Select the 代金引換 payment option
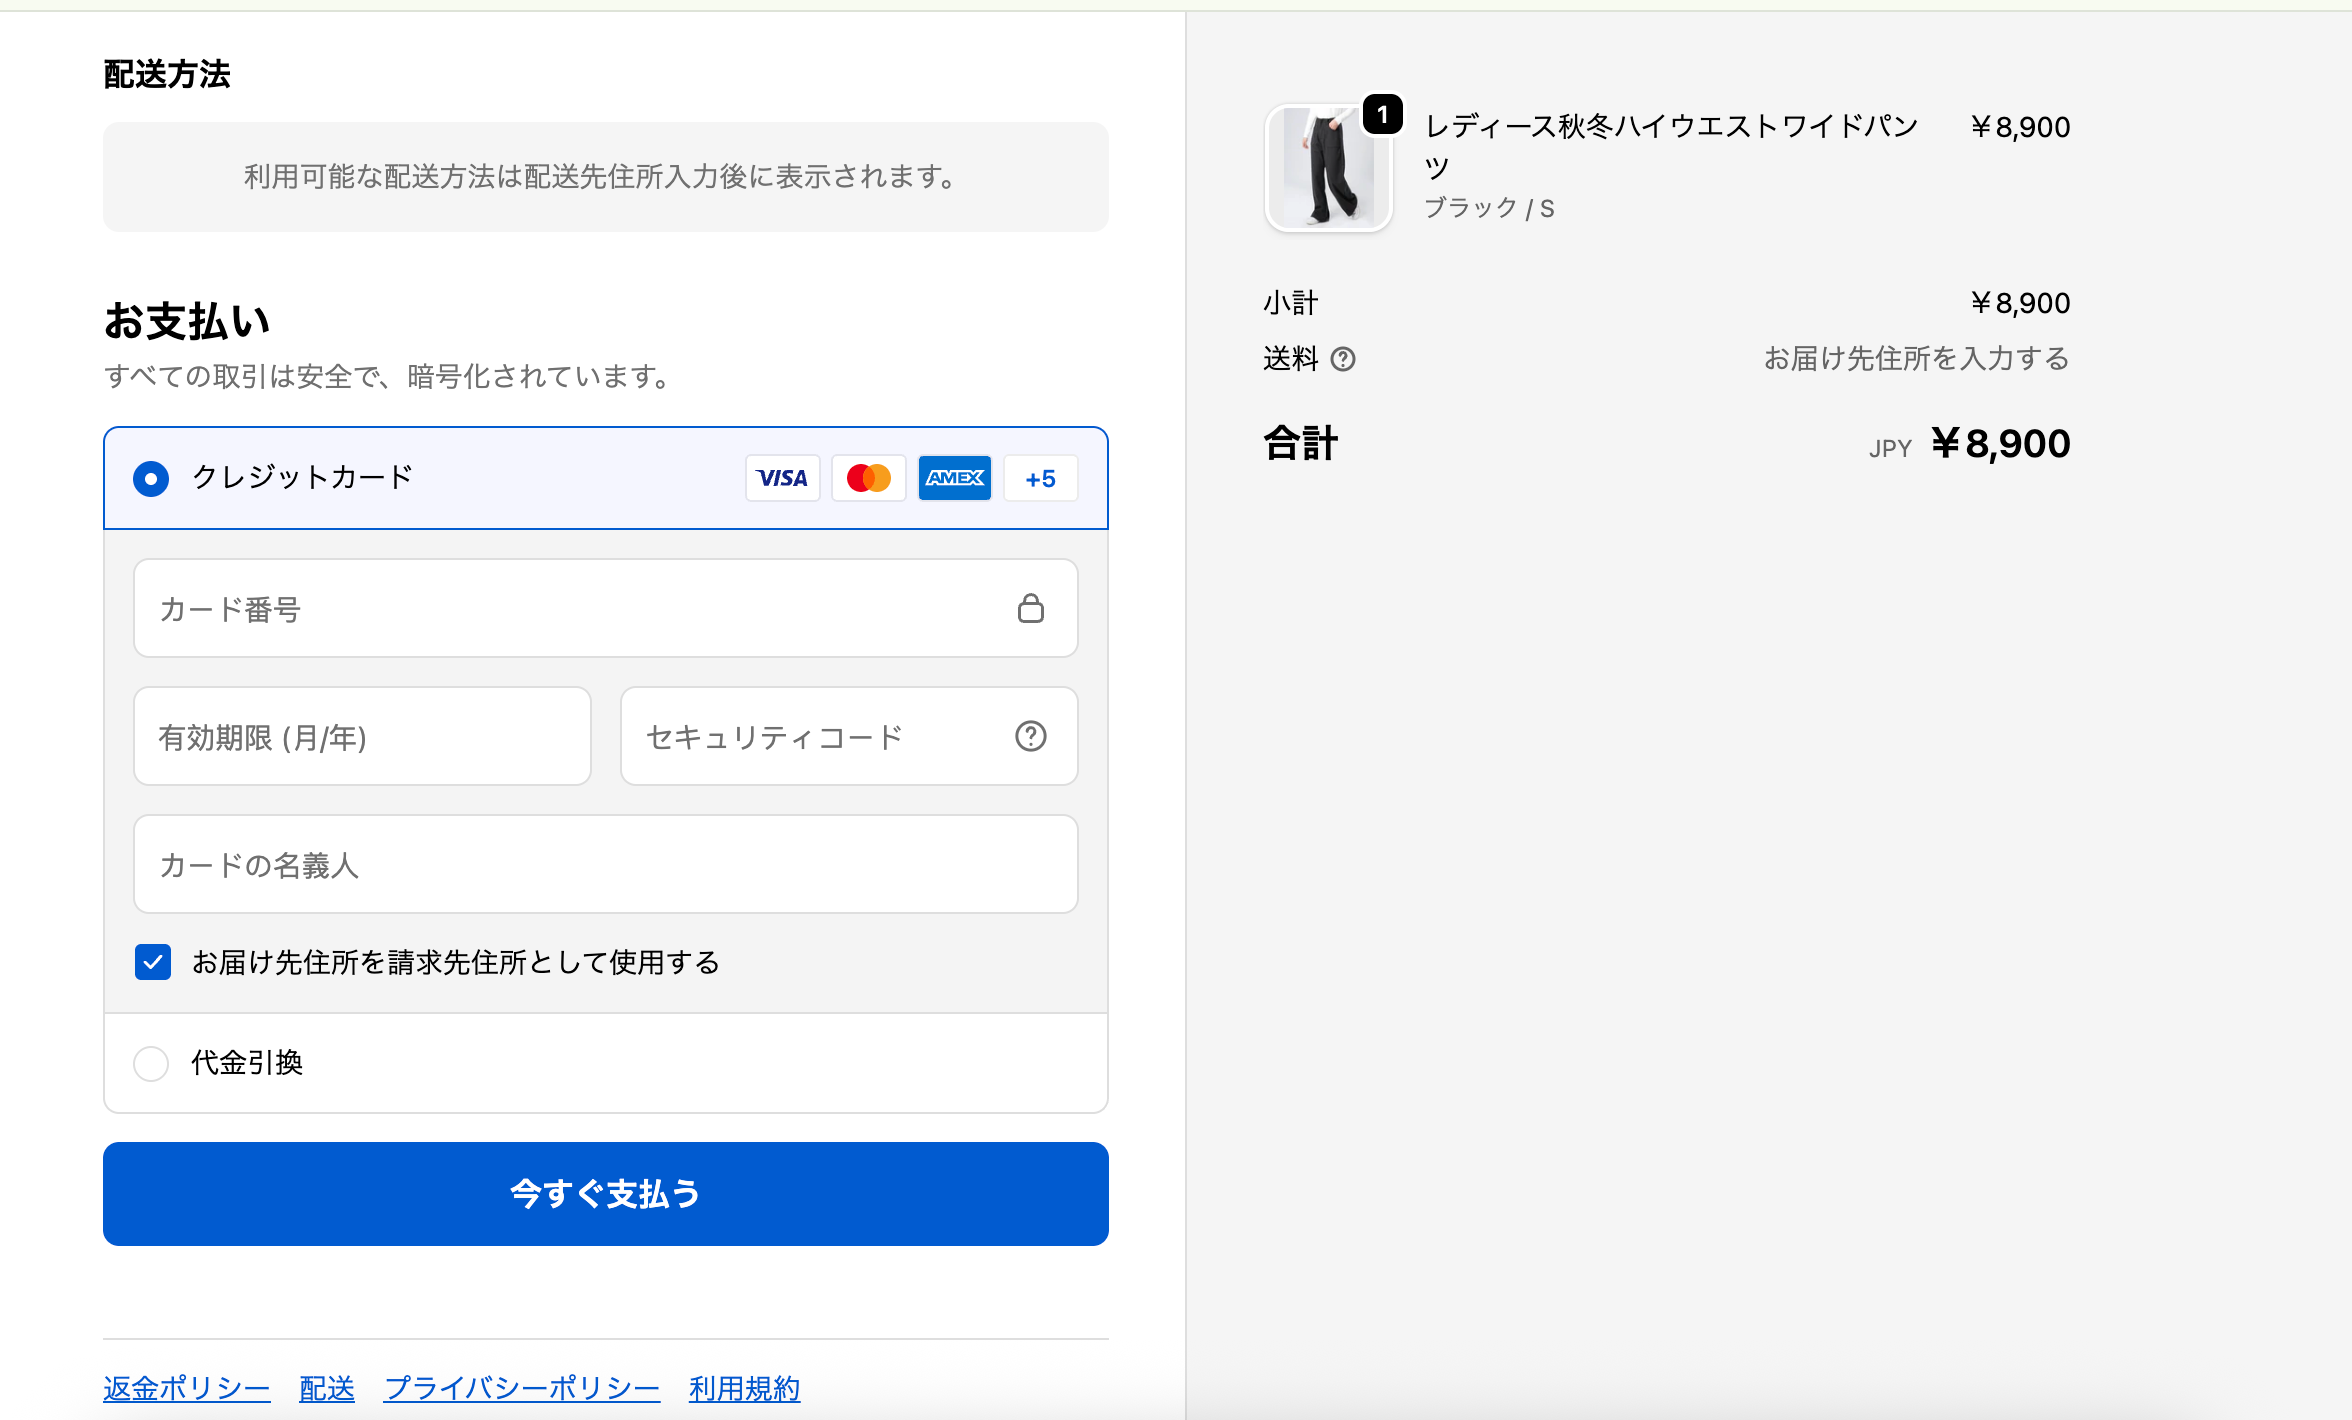This screenshot has height=1420, width=2352. click(x=151, y=1063)
